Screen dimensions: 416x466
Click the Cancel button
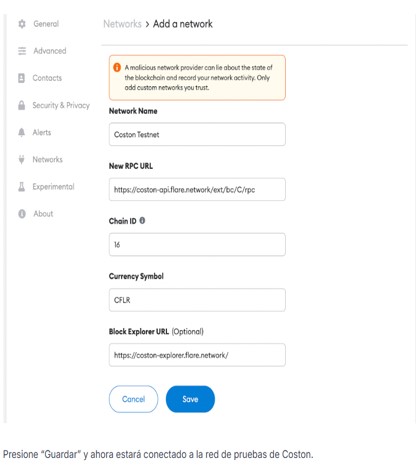(133, 399)
